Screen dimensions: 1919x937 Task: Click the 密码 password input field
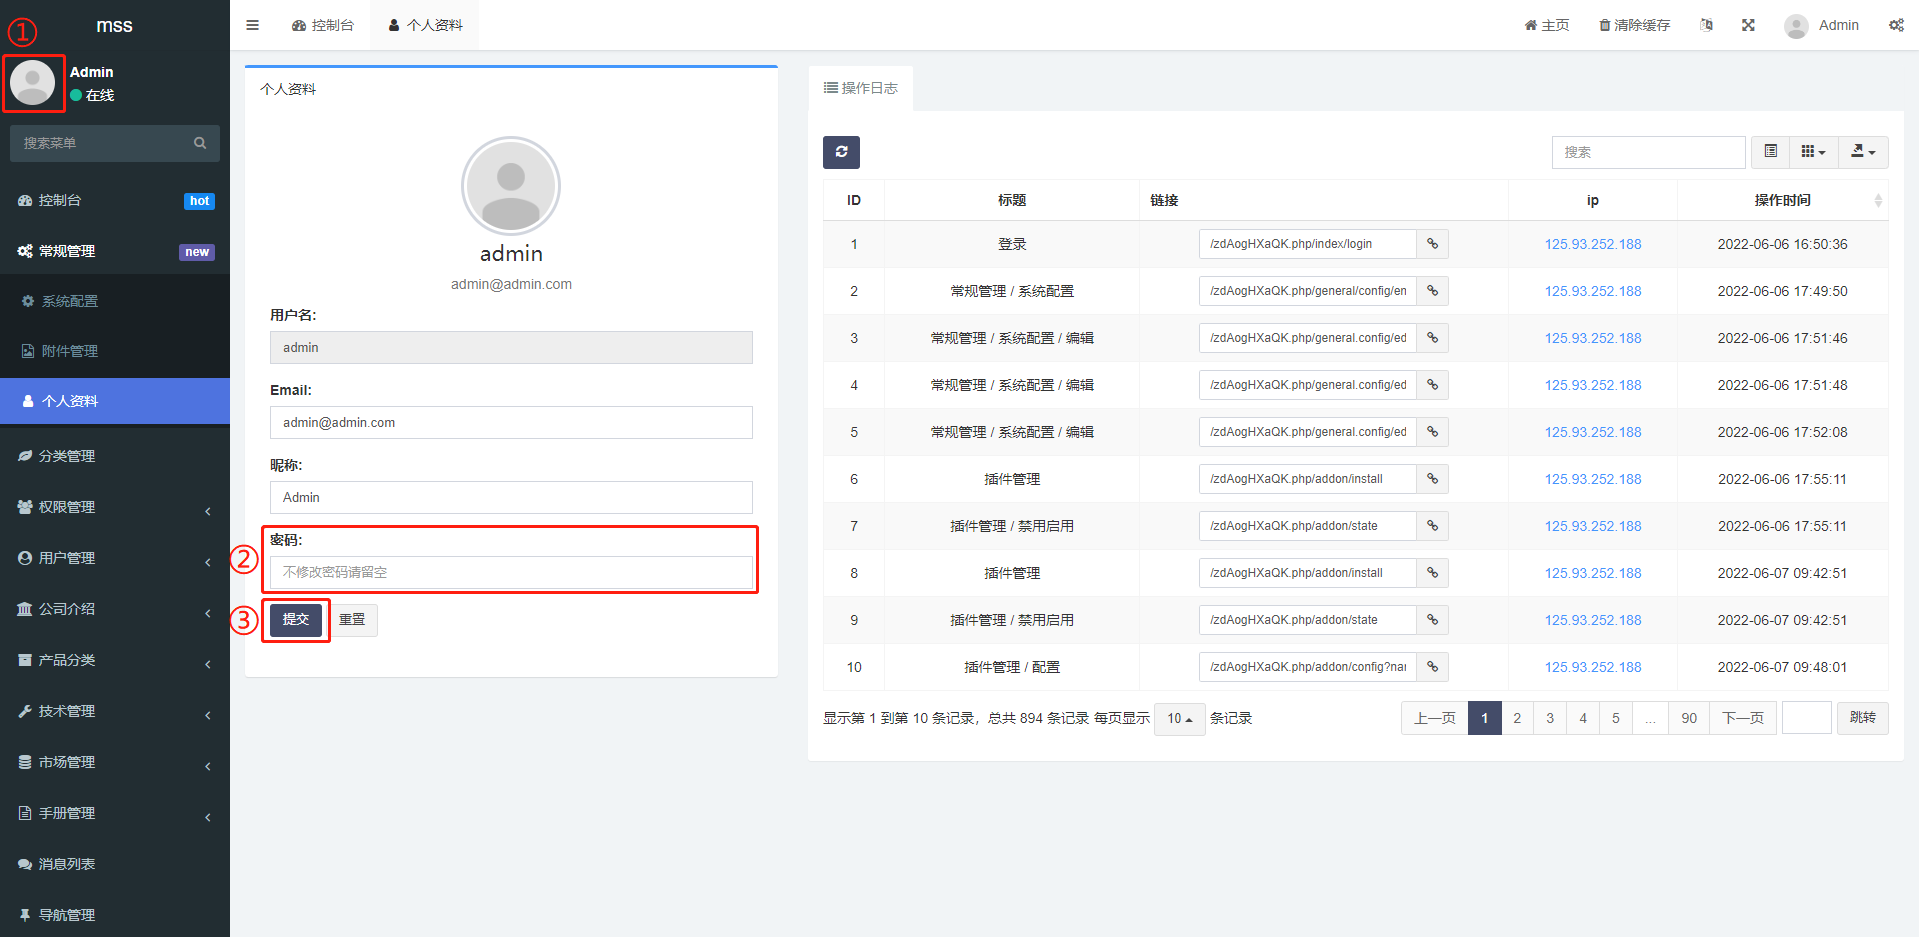(511, 572)
